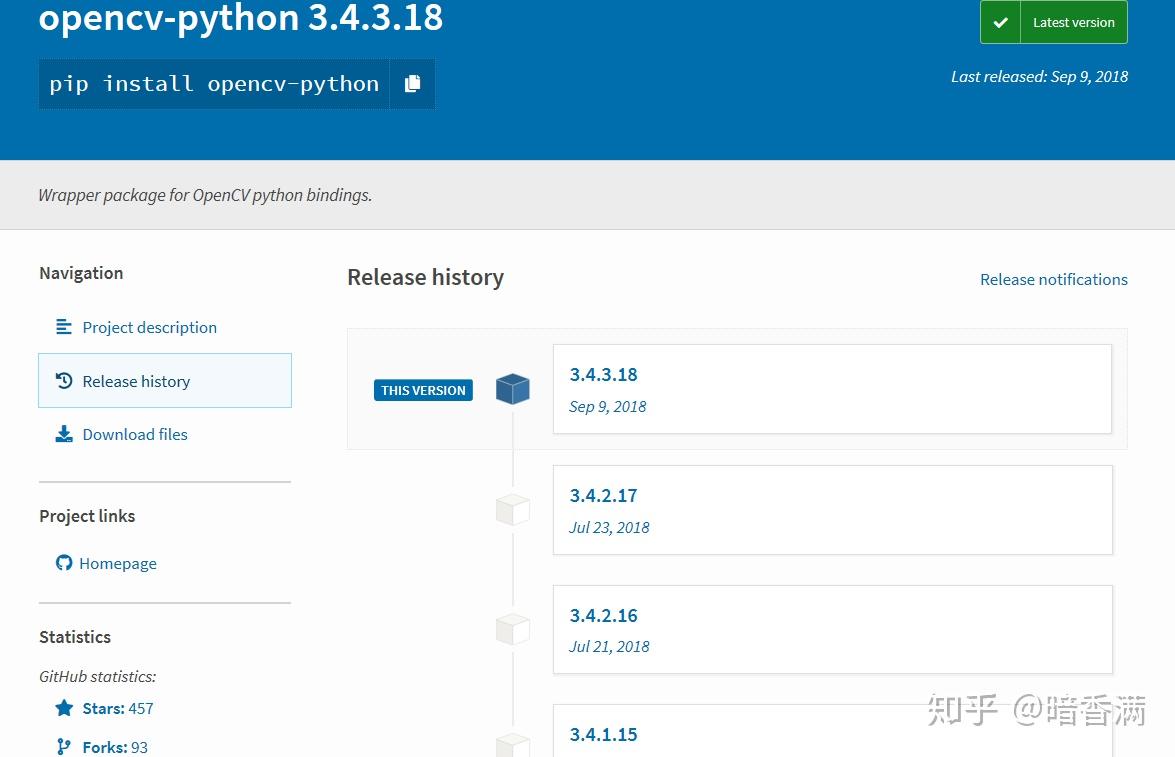The width and height of the screenshot is (1175, 757).
Task: Open the Forks: 93 statistics link
Action: pyautogui.click(x=115, y=747)
